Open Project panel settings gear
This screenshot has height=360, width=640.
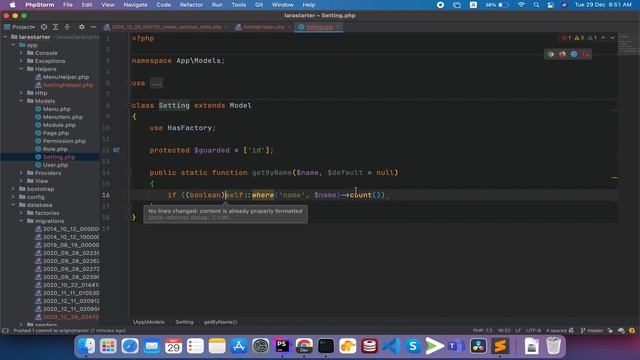[x=82, y=27]
